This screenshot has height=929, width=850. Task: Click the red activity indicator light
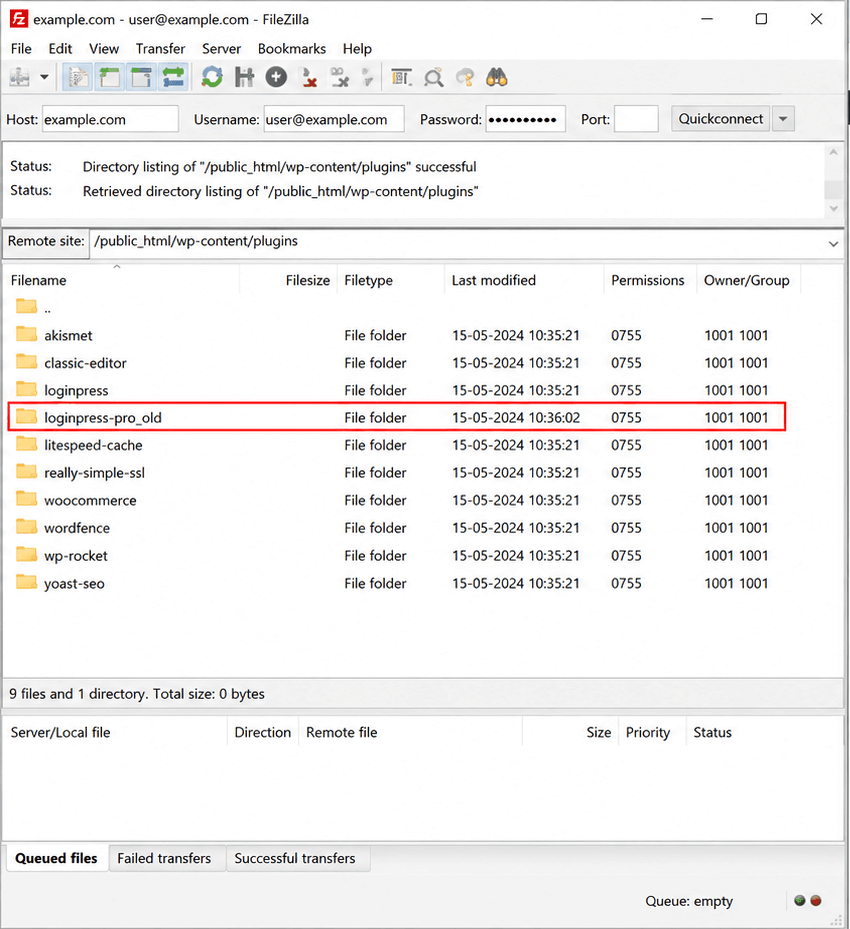(816, 901)
